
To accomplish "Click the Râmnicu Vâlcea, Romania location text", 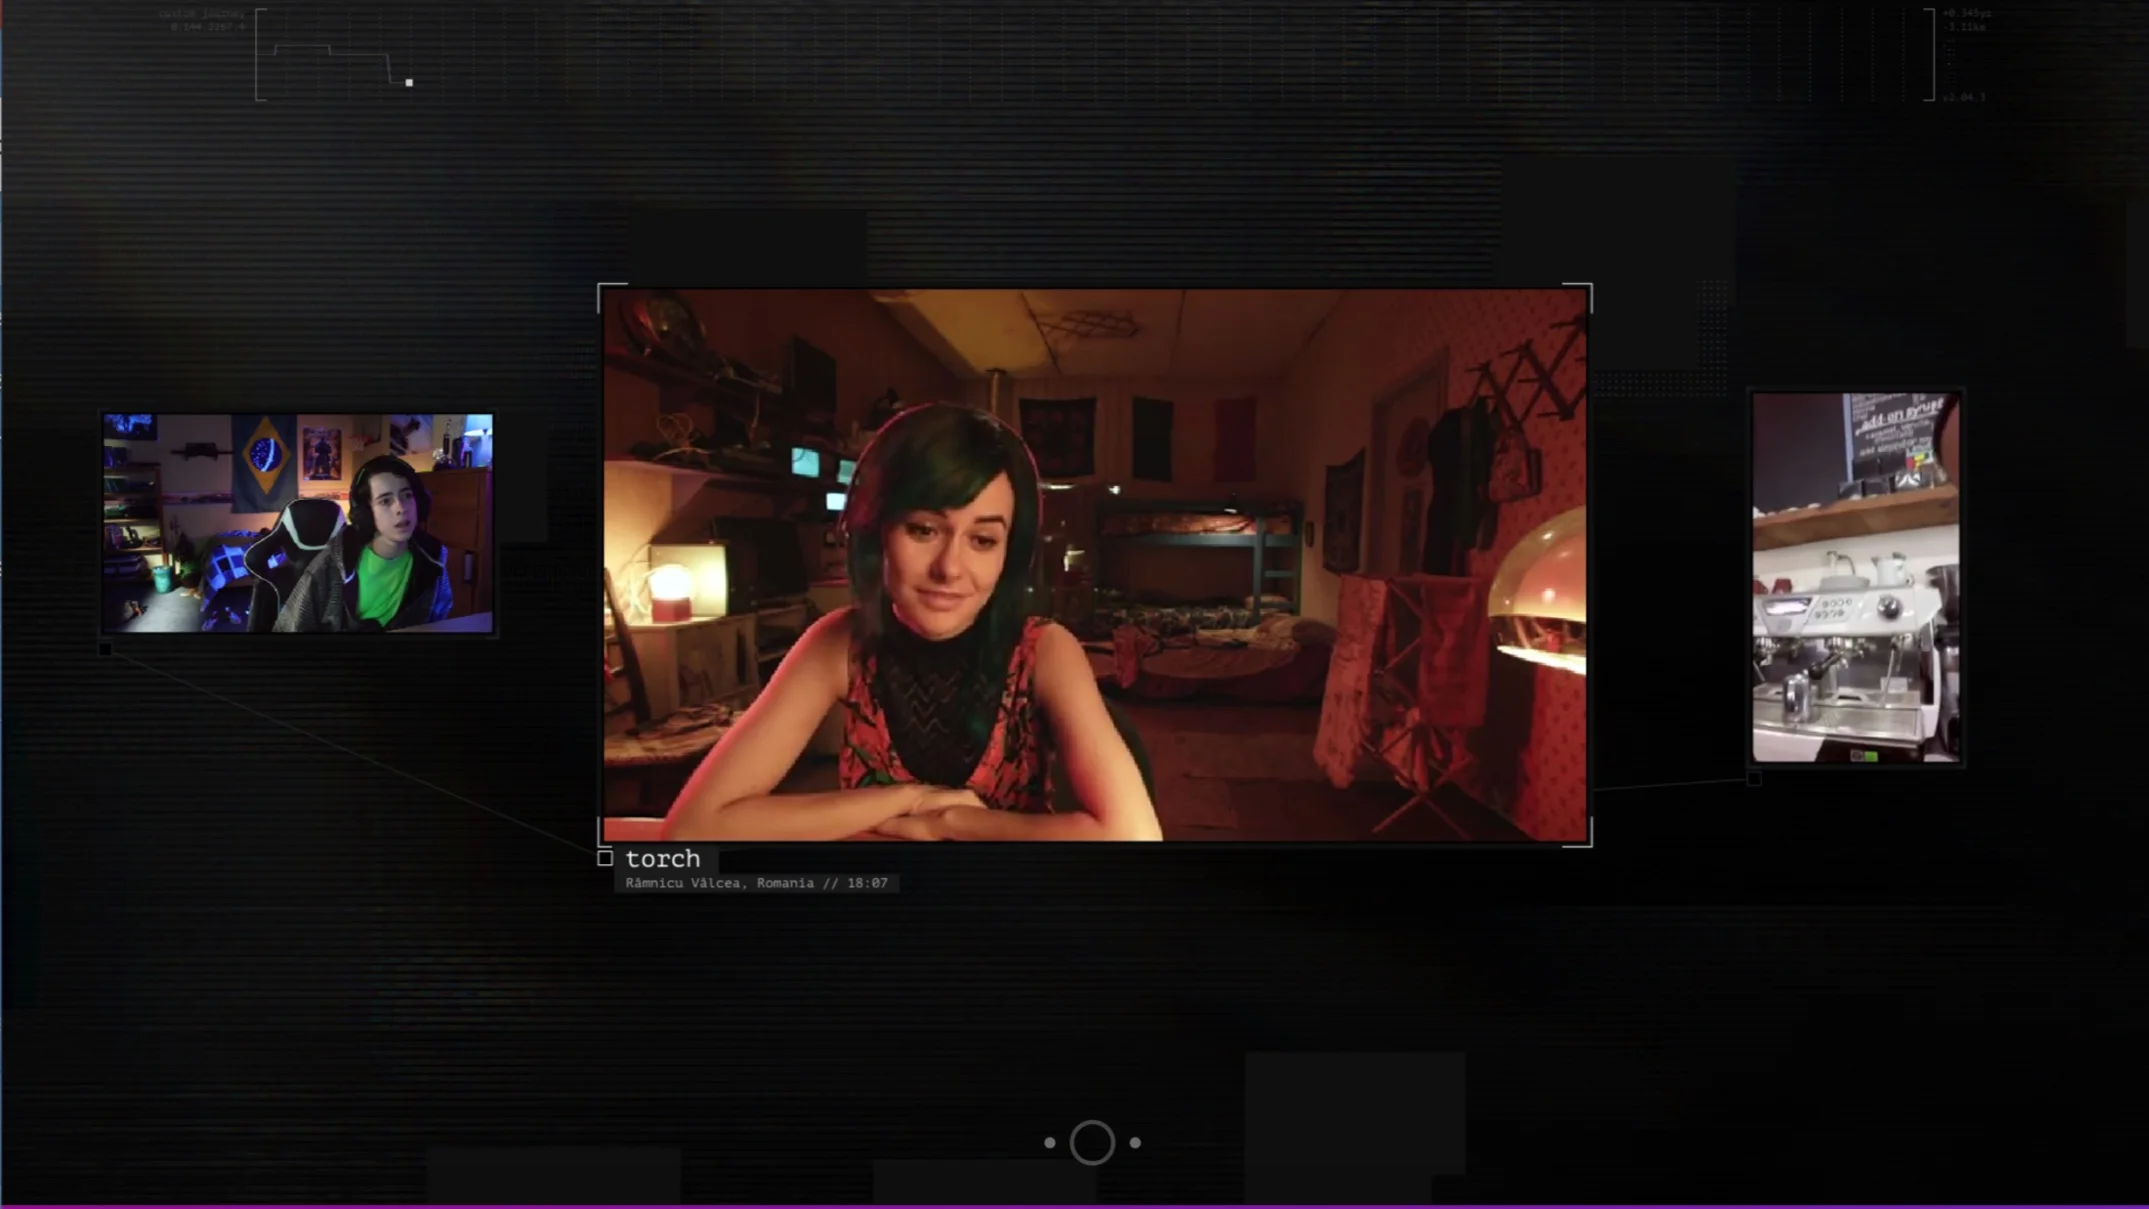I will [x=718, y=883].
